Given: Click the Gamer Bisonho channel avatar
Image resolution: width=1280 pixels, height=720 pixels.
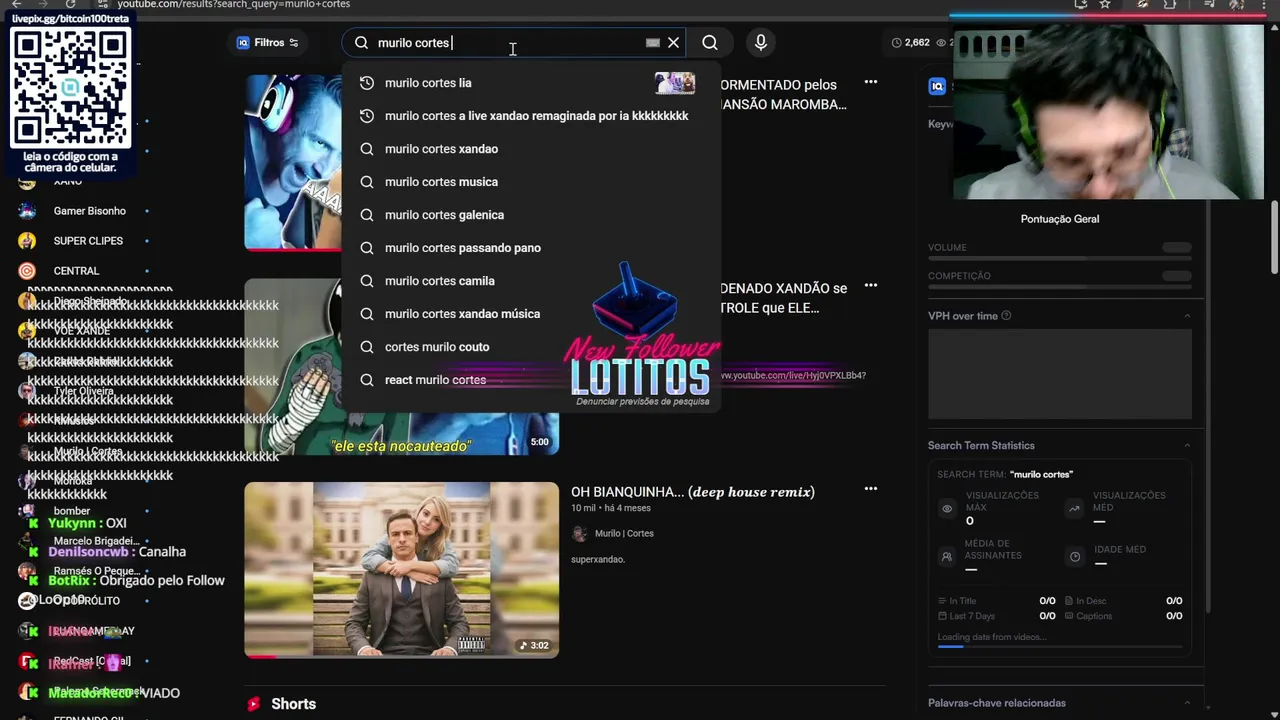Looking at the screenshot, I should (27, 211).
